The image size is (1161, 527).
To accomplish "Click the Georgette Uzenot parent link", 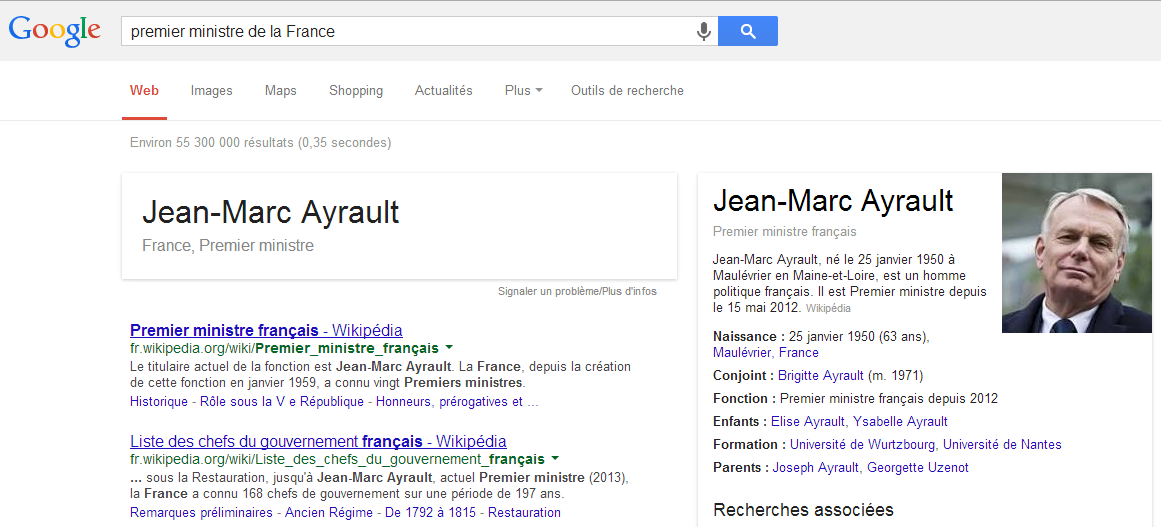I will pos(918,468).
